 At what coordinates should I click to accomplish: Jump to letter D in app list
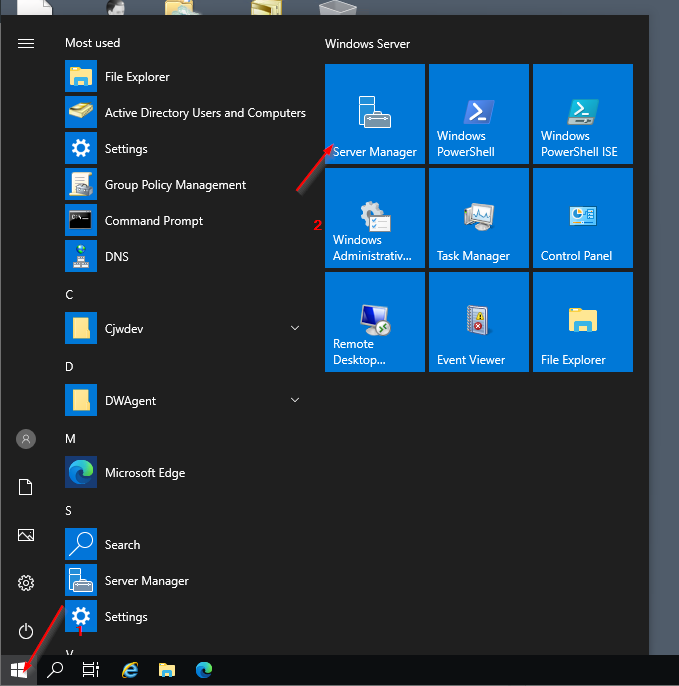point(69,367)
